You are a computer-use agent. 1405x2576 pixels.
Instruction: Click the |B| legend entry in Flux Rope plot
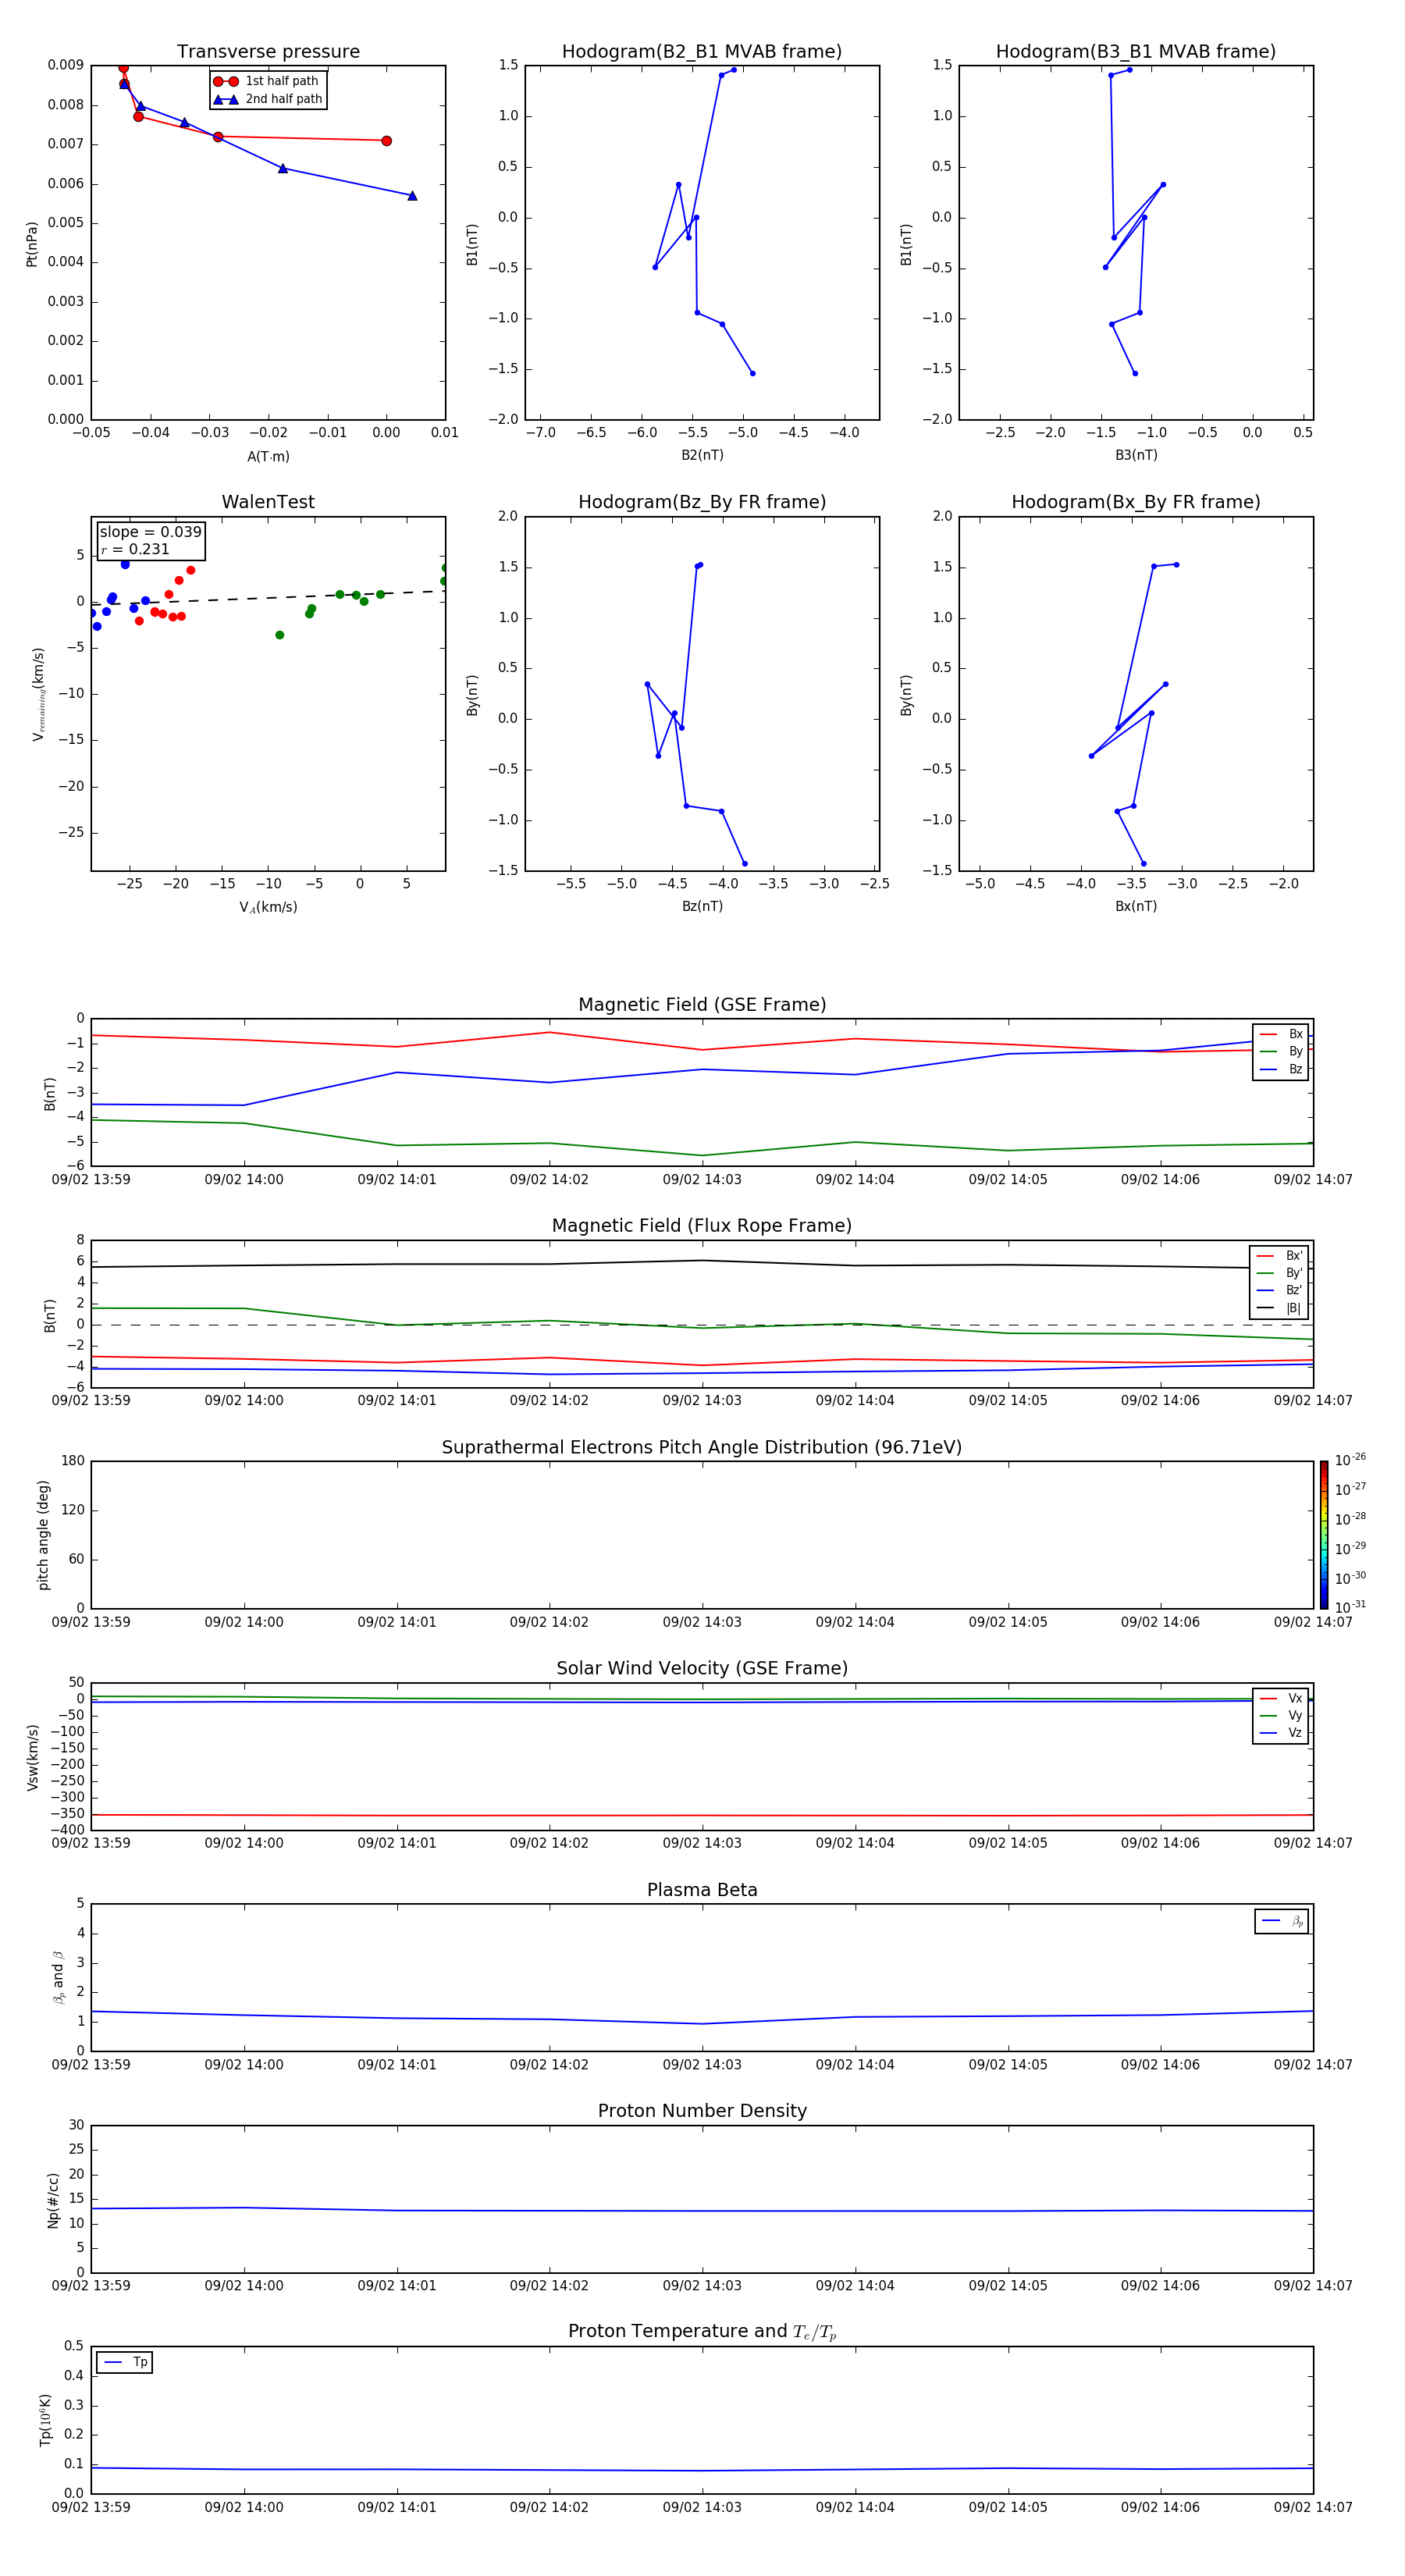pos(1279,1308)
